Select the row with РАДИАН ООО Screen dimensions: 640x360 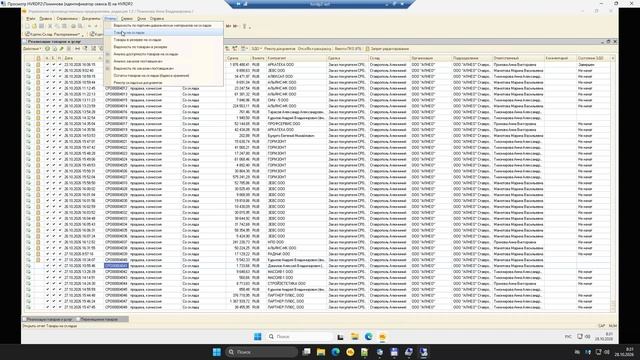click(x=318, y=254)
